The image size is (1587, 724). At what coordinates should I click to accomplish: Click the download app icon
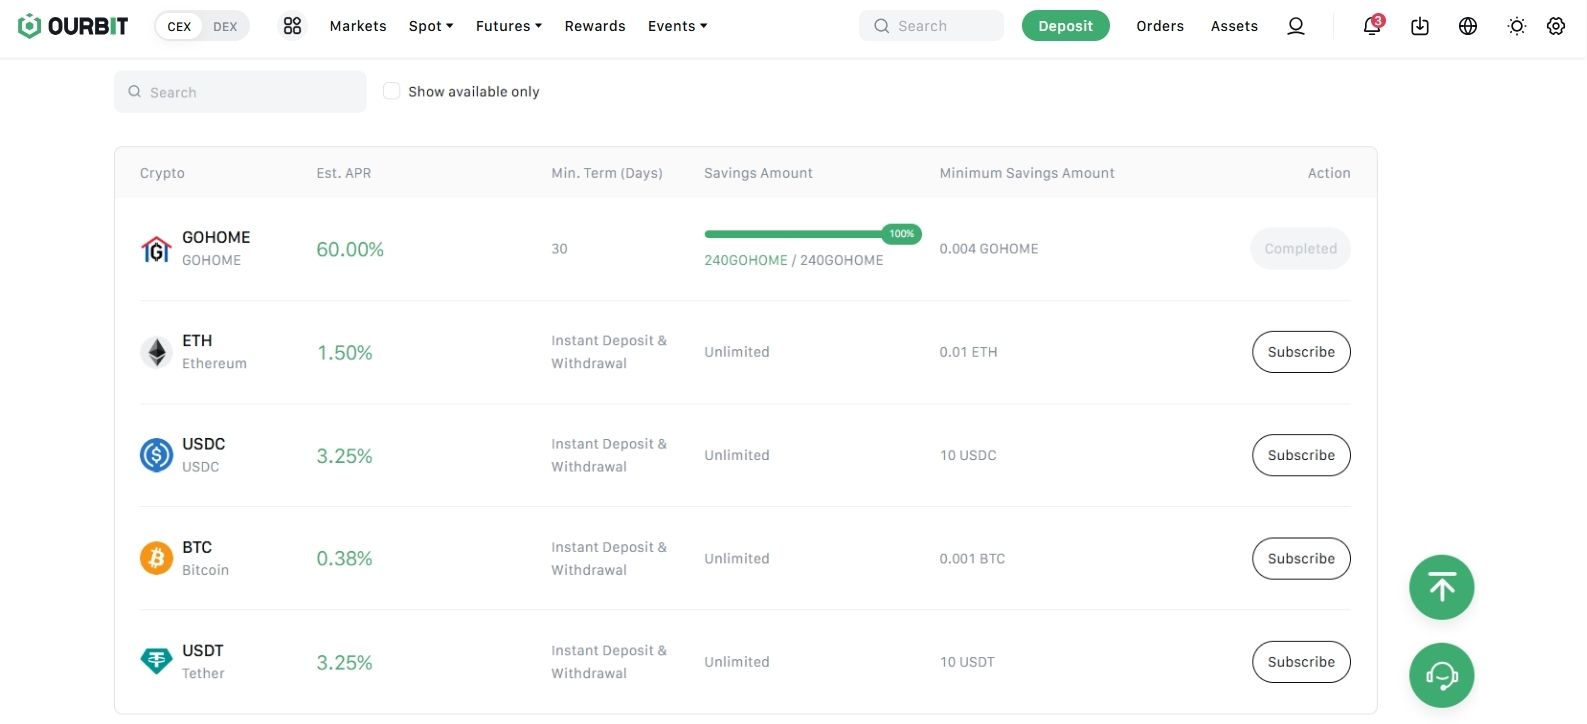coord(1420,26)
